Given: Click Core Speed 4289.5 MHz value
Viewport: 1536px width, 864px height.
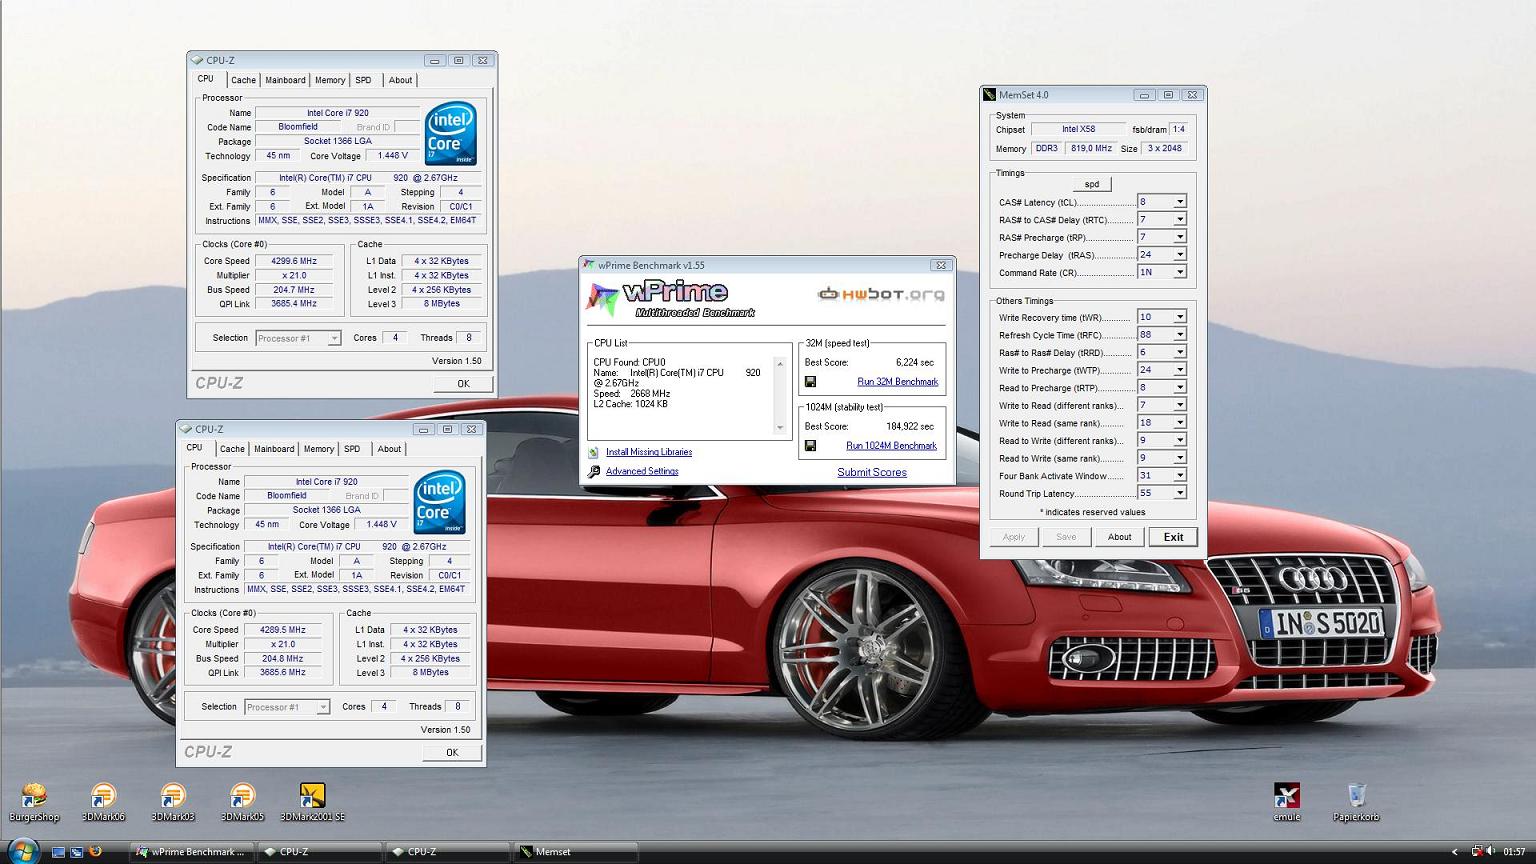Looking at the screenshot, I should pyautogui.click(x=283, y=630).
